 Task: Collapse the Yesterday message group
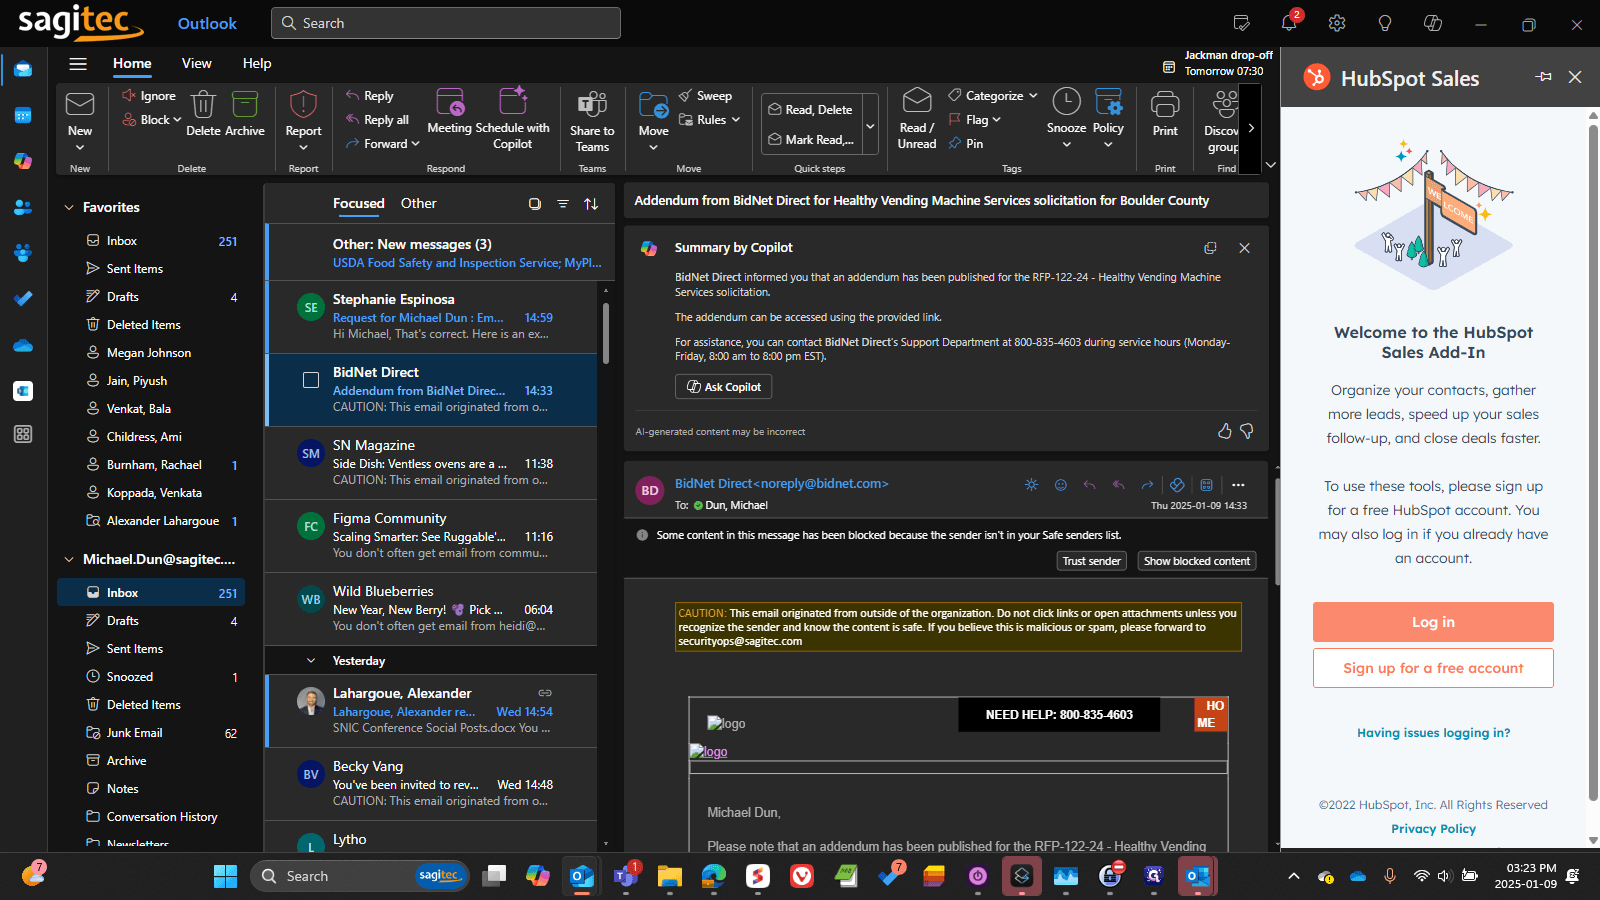coord(311,661)
